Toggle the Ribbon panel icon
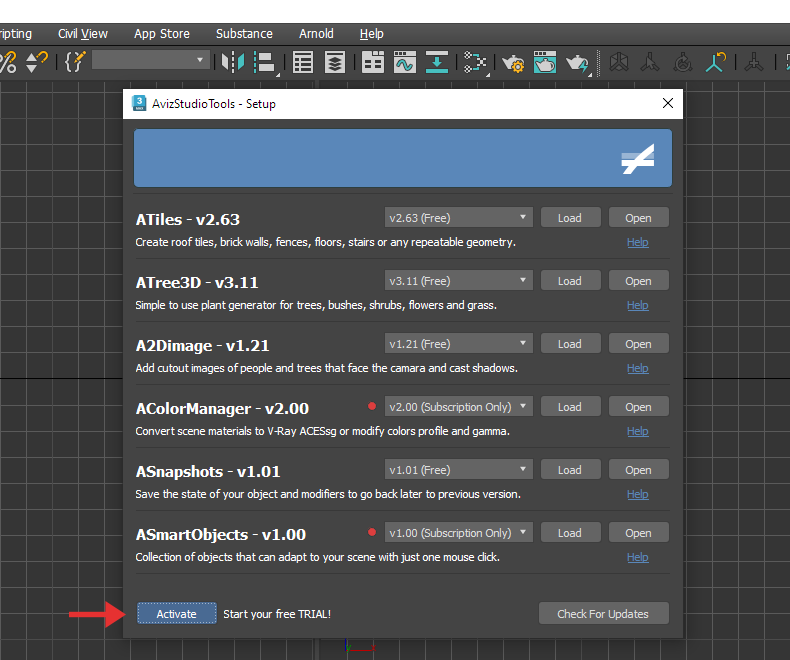790x660 pixels. tap(373, 62)
